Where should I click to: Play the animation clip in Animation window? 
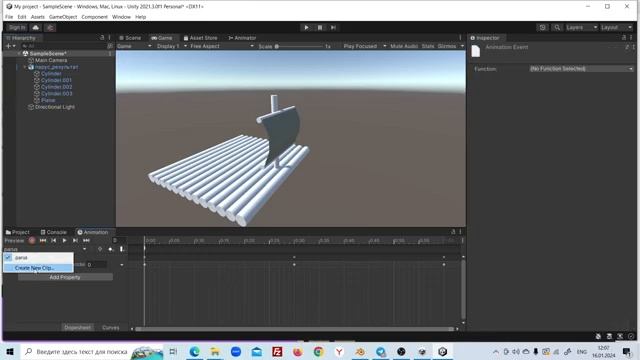(x=64, y=240)
